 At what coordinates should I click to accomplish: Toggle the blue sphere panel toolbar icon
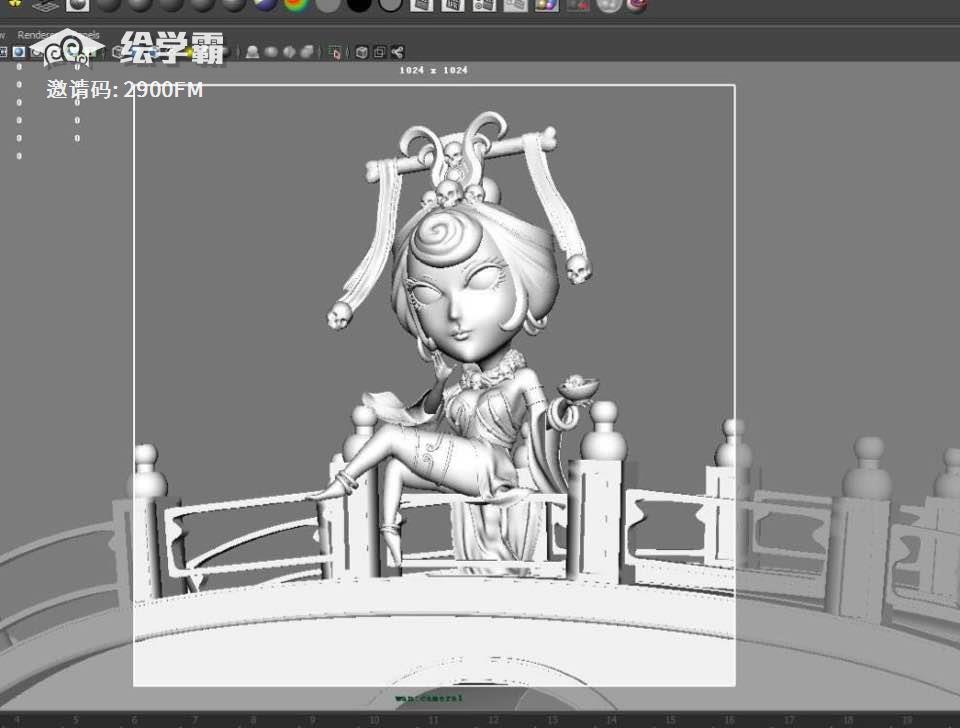coord(19,52)
